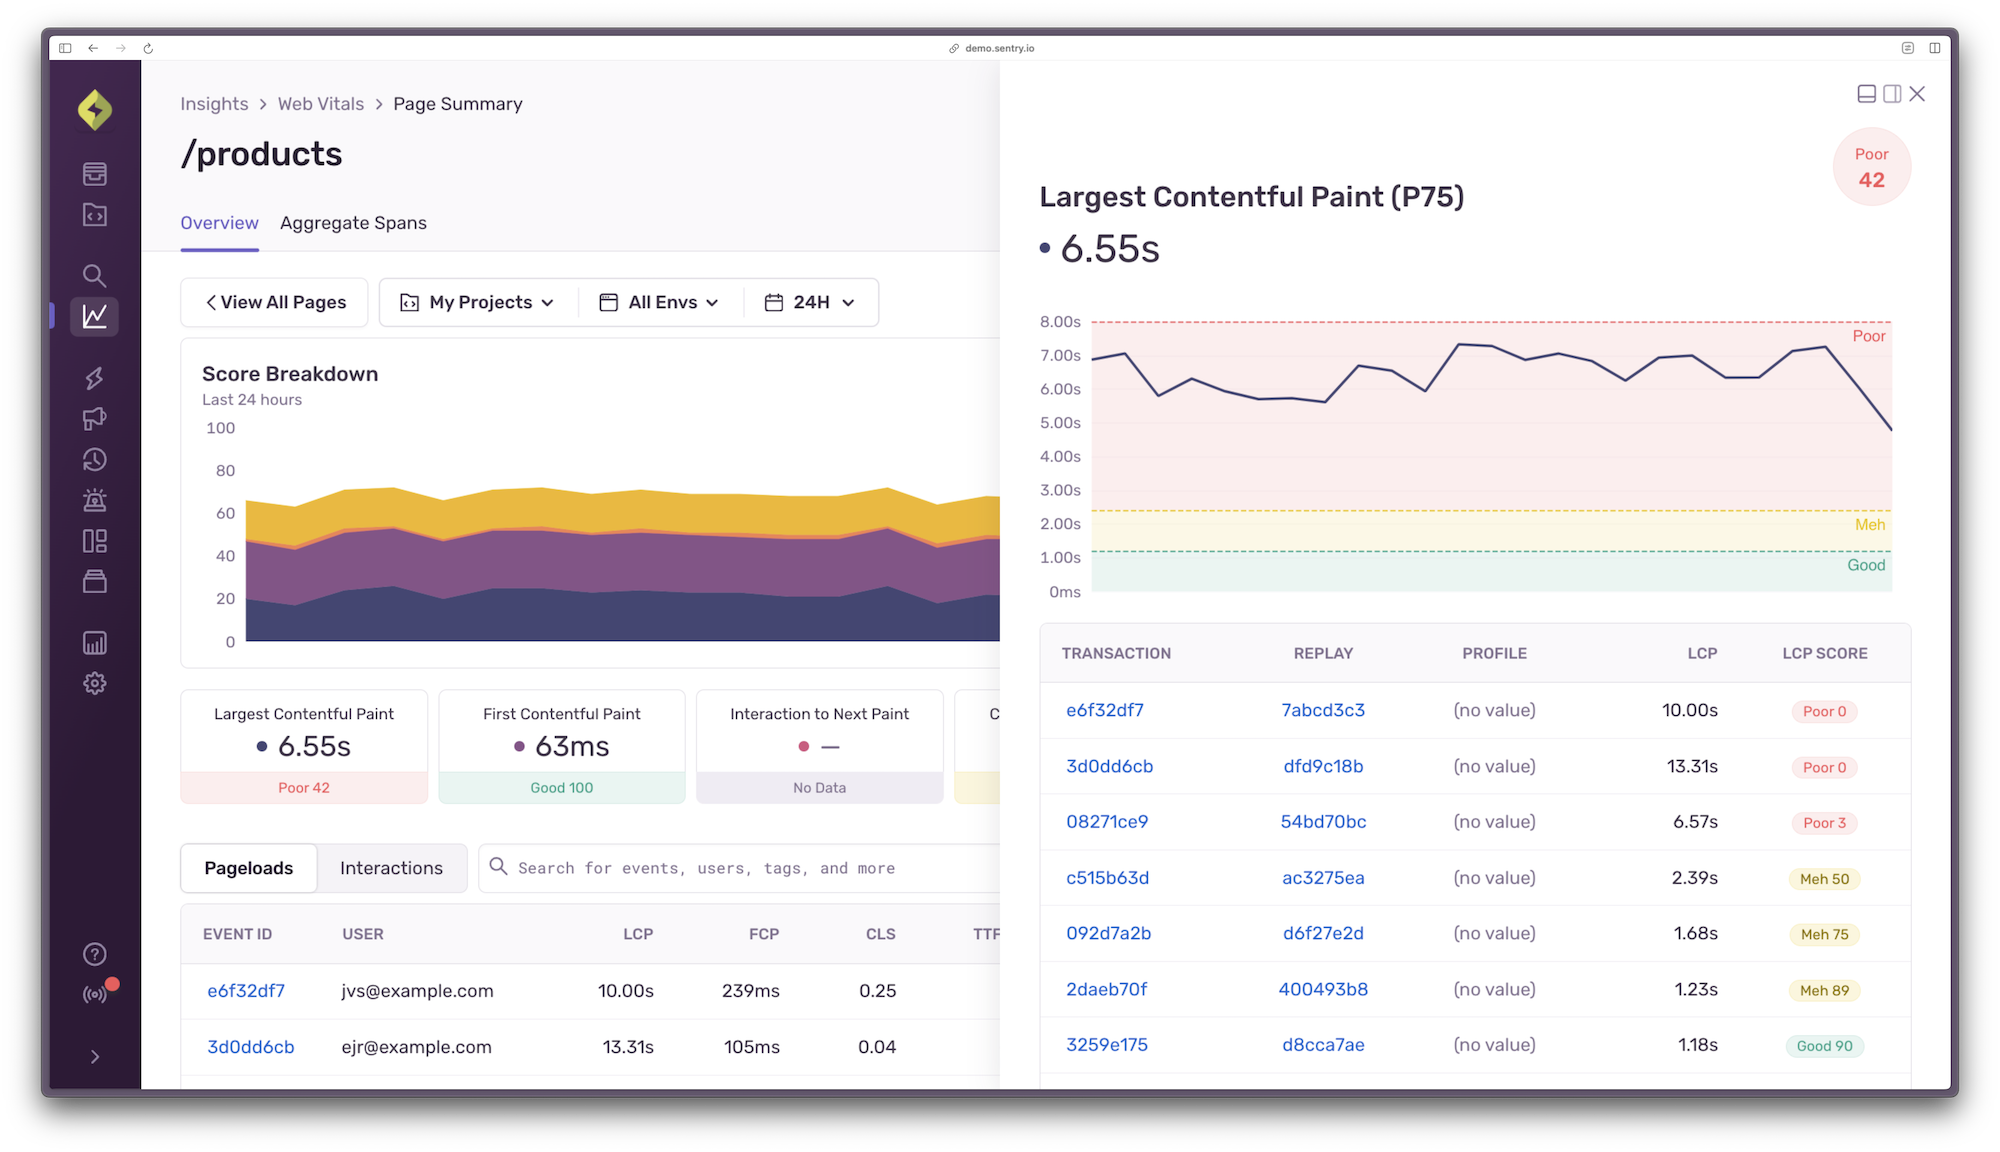The height and width of the screenshot is (1152, 2000).
Task: Open user feedback megaphone icon
Action: pyautogui.click(x=95, y=418)
